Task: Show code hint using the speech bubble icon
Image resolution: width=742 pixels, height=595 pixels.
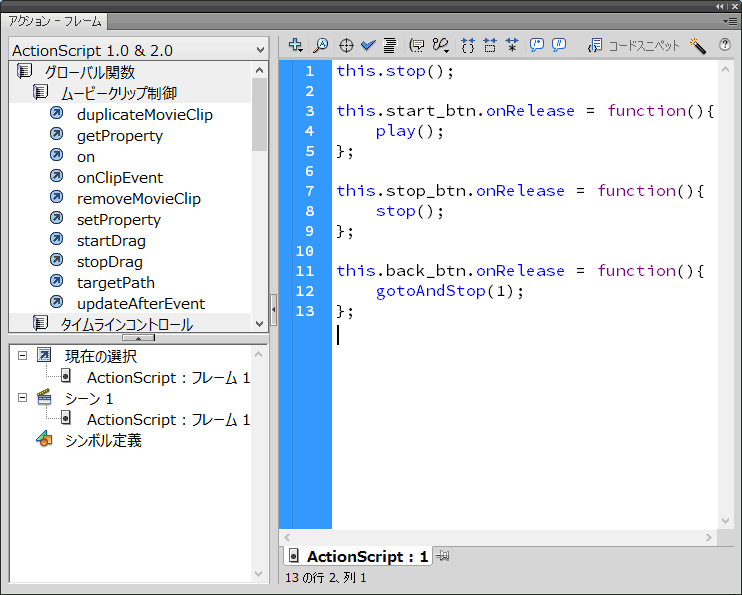Action: (417, 45)
